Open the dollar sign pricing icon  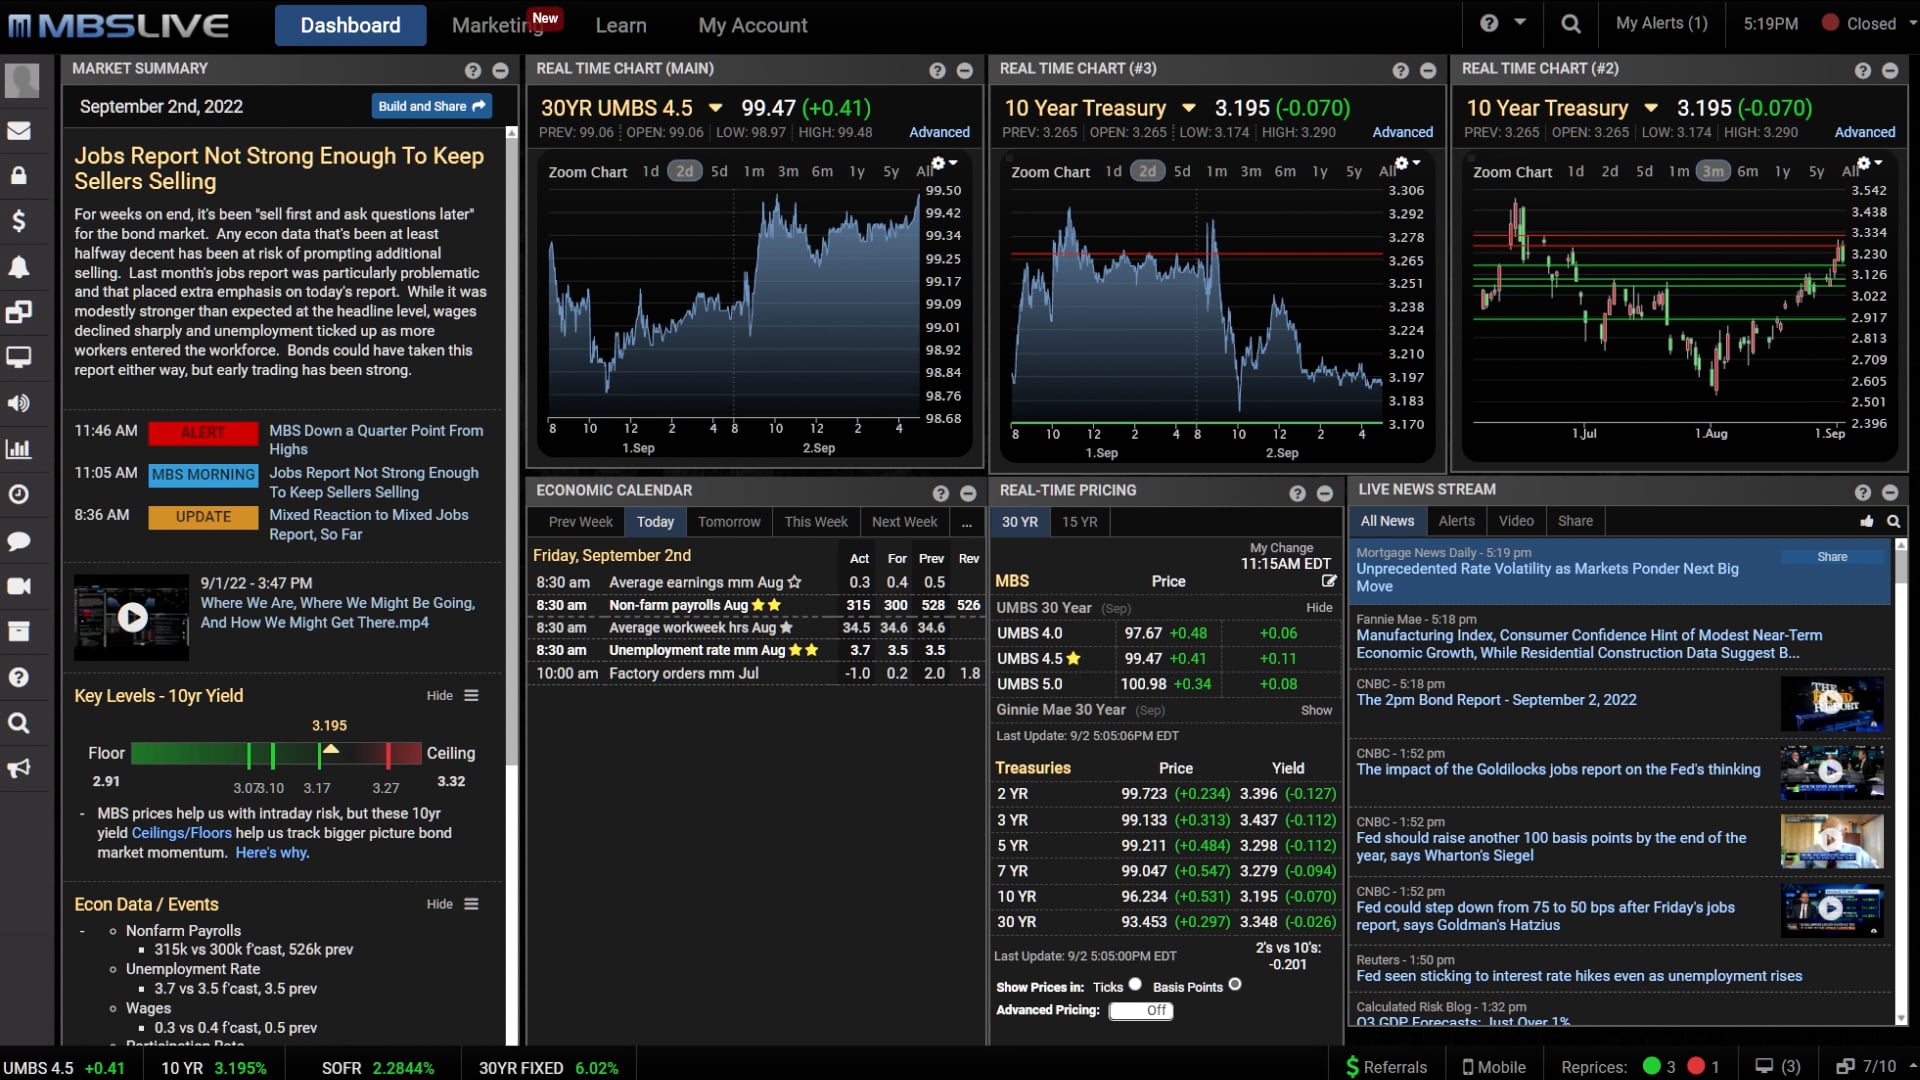pyautogui.click(x=19, y=221)
